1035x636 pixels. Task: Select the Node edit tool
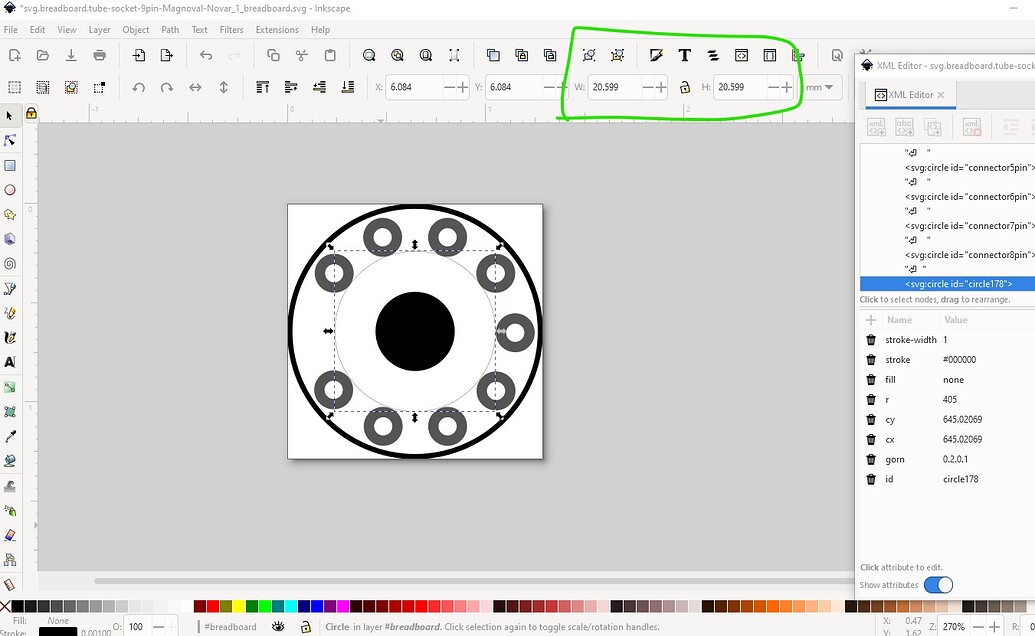10,141
